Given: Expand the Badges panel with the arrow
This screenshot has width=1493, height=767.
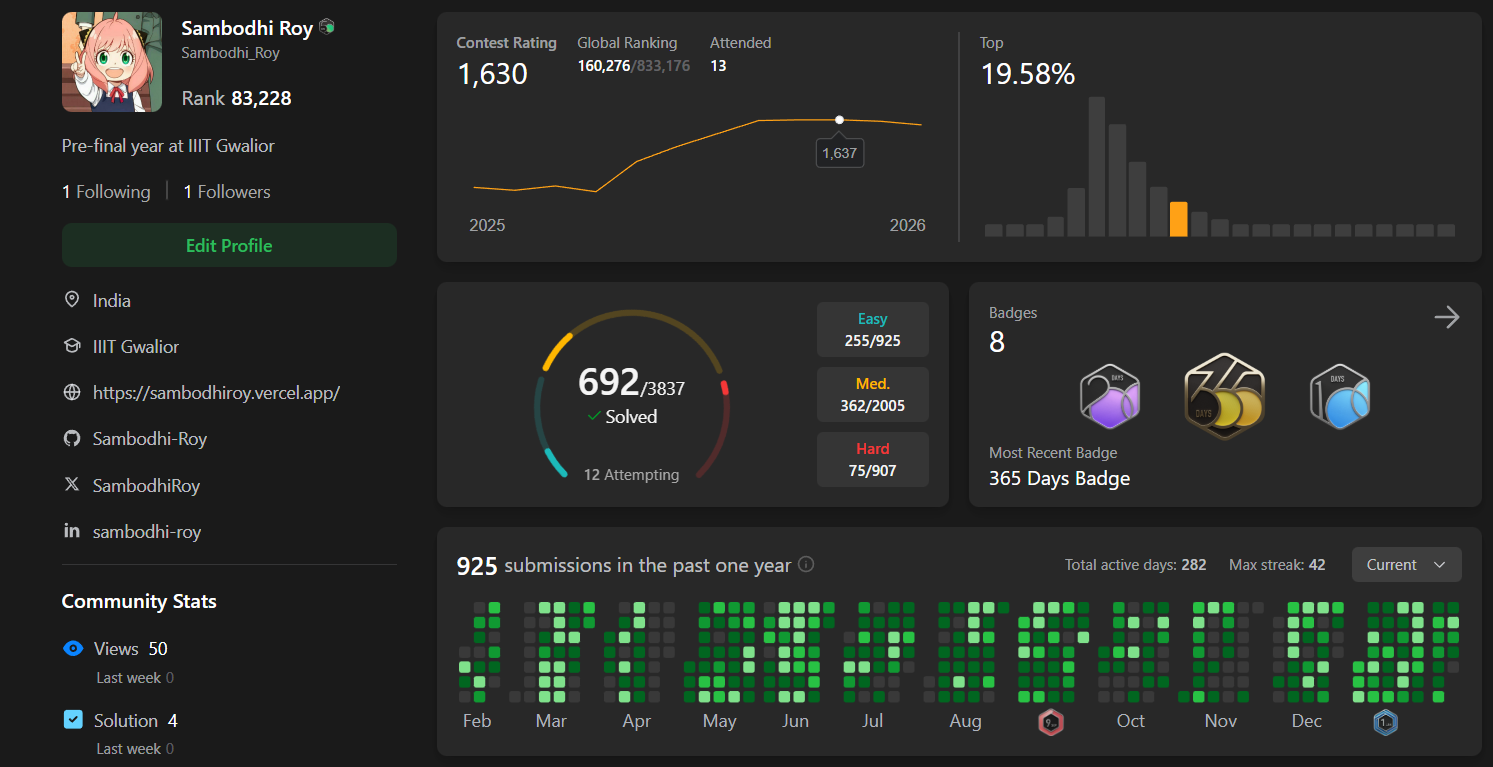Looking at the screenshot, I should [1446, 318].
